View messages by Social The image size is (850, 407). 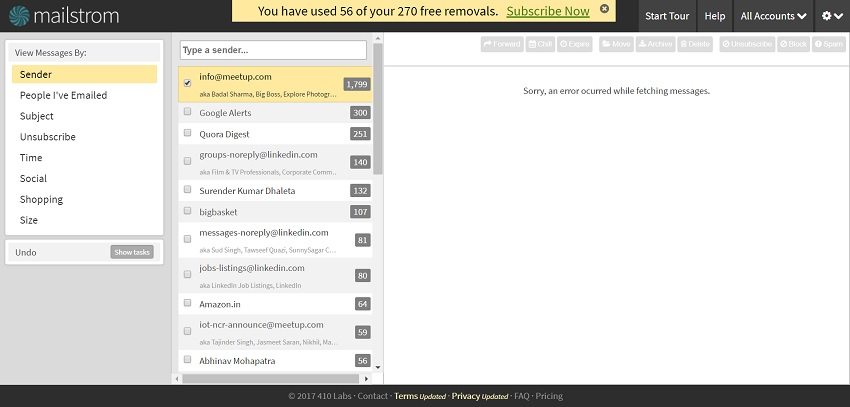tap(85, 179)
